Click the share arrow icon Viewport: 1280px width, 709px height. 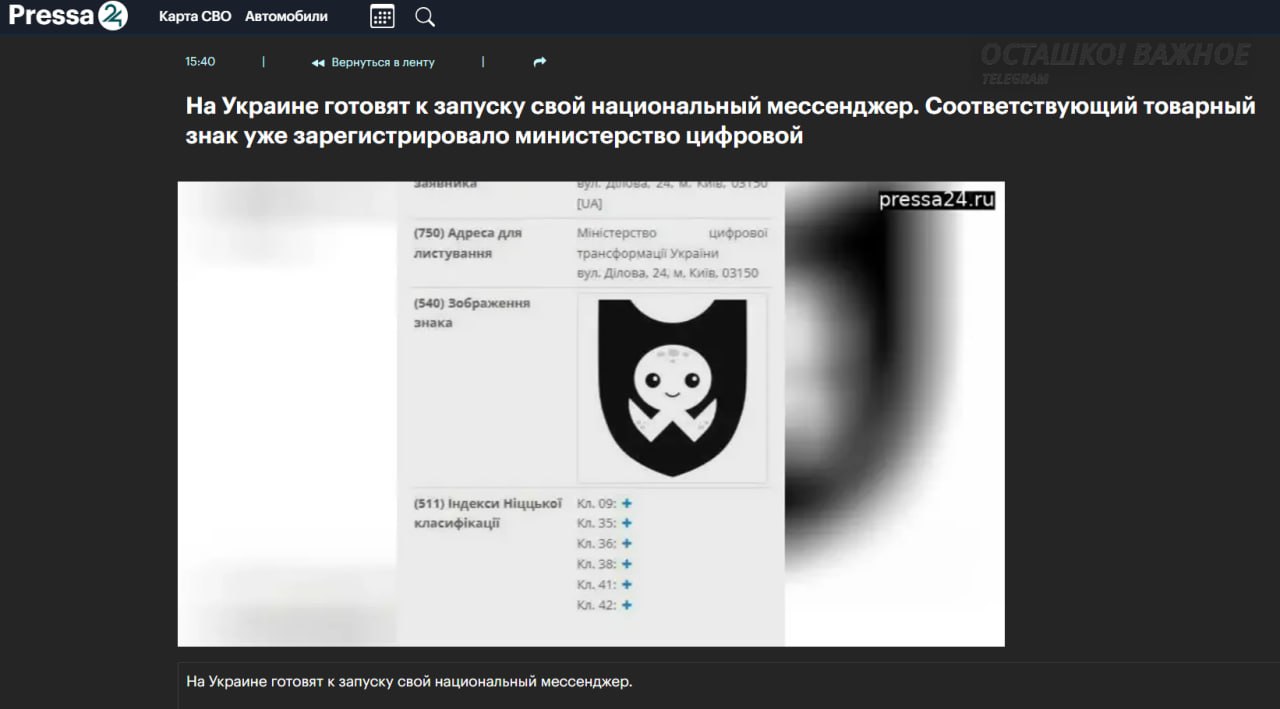[x=540, y=62]
